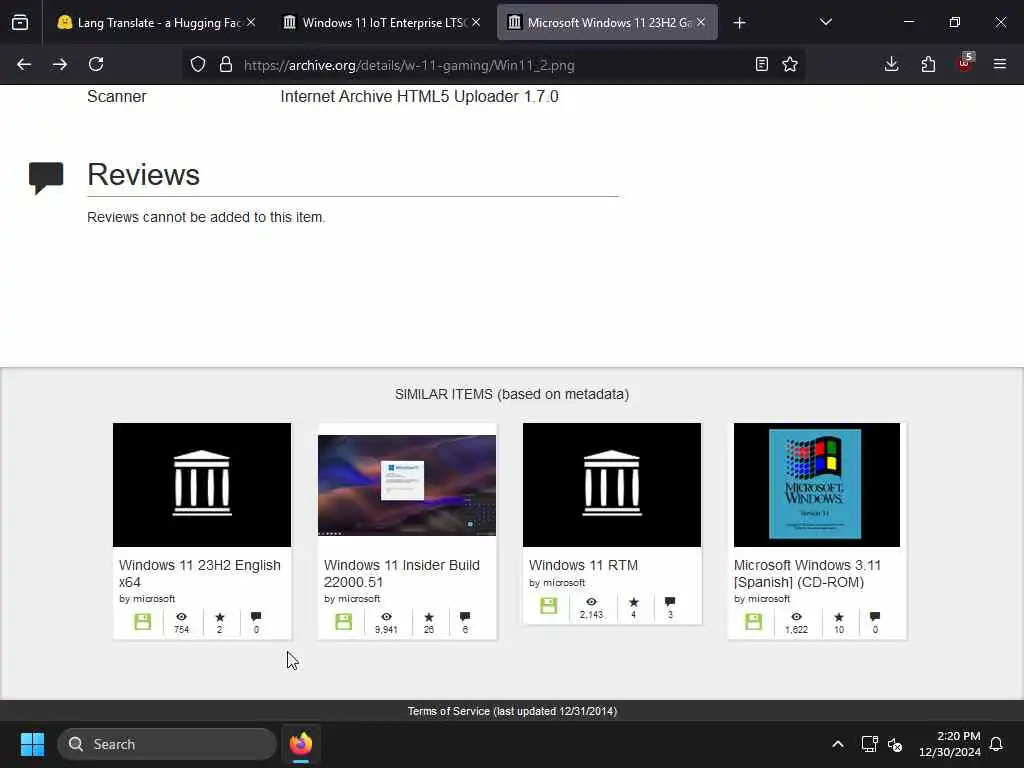Open muted volume tray icon
The image size is (1024, 768).
pyautogui.click(x=895, y=744)
